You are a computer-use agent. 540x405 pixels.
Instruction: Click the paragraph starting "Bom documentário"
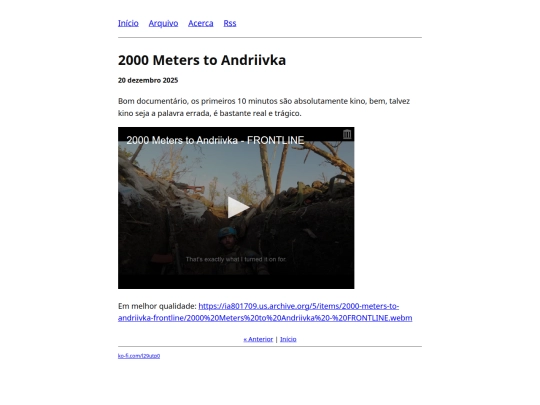(264, 107)
